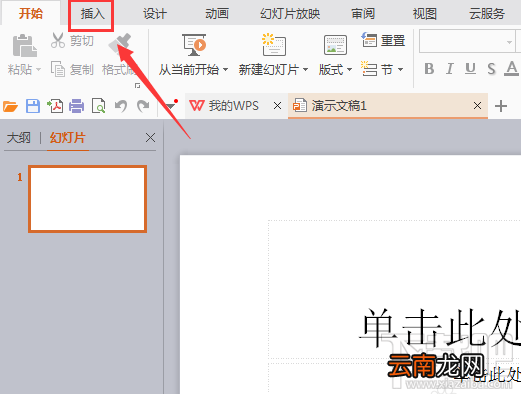Click the Save floppy disk icon
521x394 pixels.
click(33, 106)
